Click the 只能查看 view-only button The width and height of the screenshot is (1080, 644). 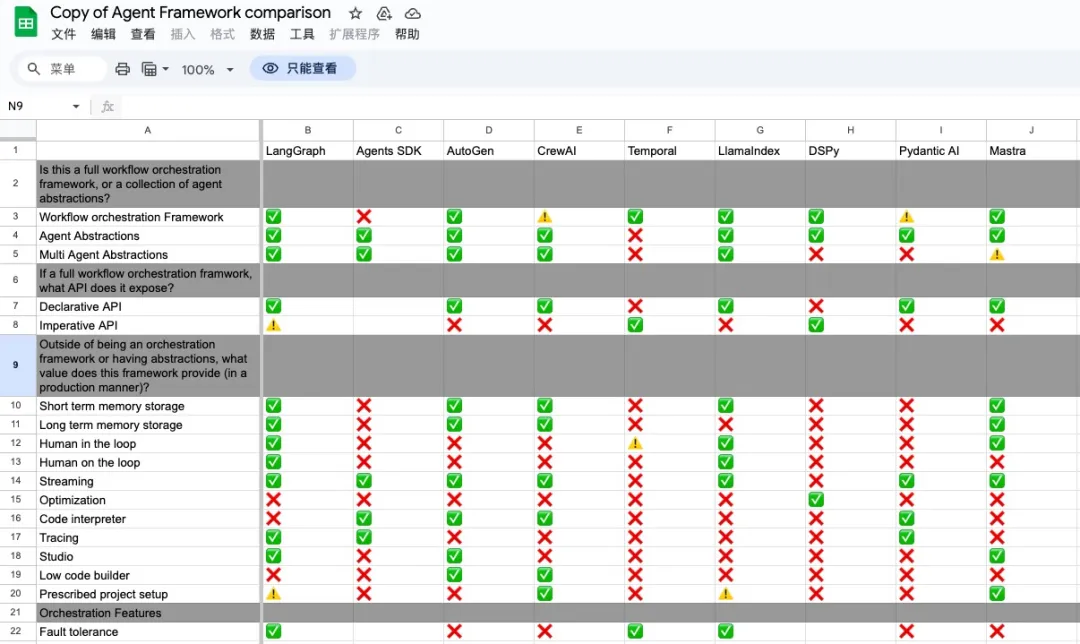302,69
